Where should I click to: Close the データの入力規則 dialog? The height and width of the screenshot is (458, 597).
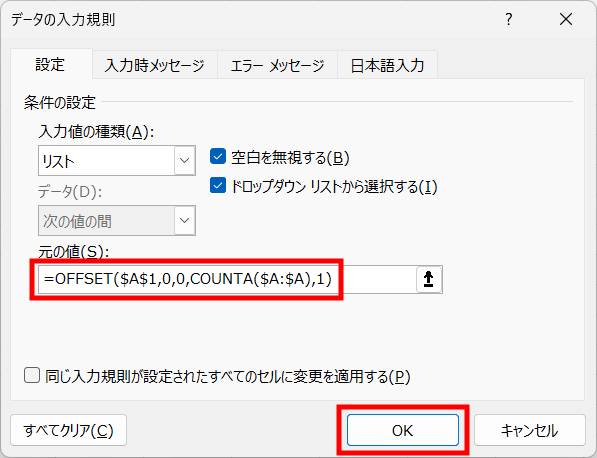[x=566, y=19]
